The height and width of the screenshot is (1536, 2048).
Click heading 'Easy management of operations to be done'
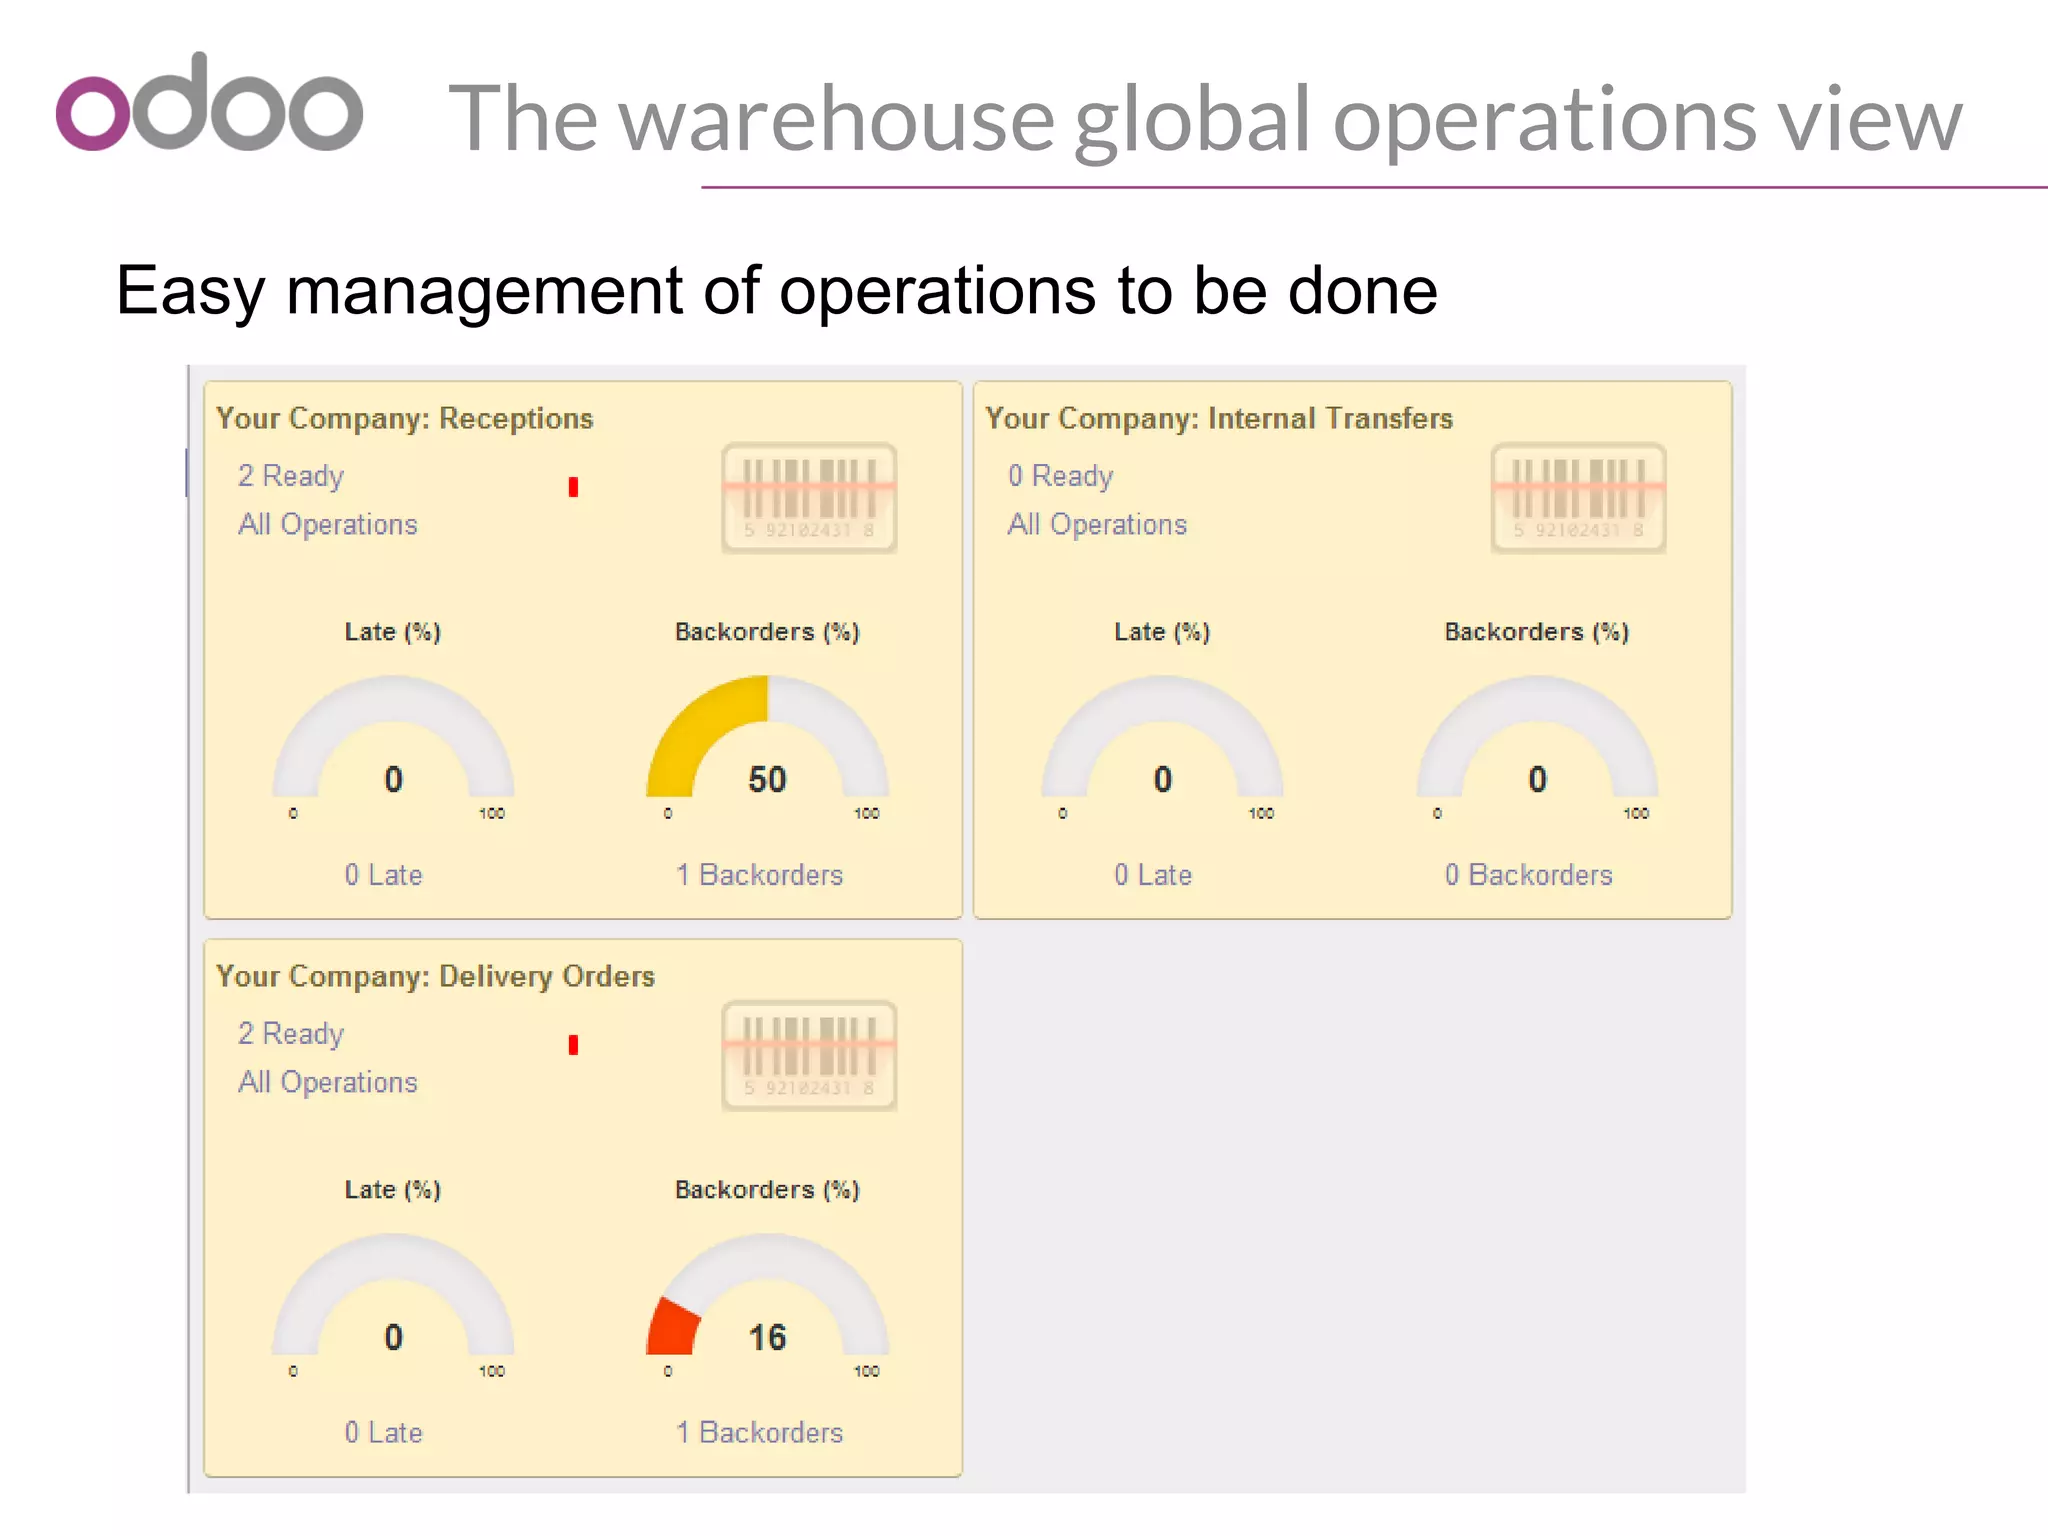click(777, 291)
